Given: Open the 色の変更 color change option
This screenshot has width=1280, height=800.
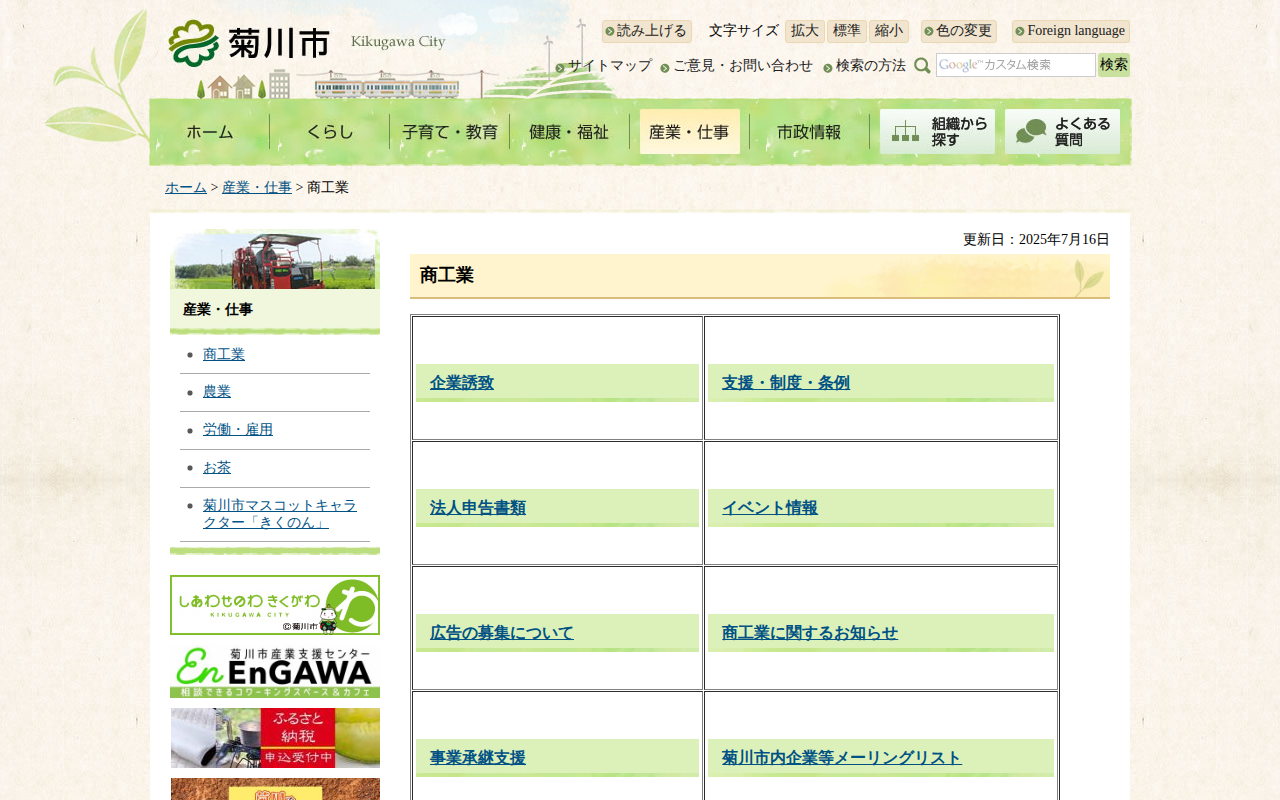Looking at the screenshot, I should pyautogui.click(x=959, y=31).
